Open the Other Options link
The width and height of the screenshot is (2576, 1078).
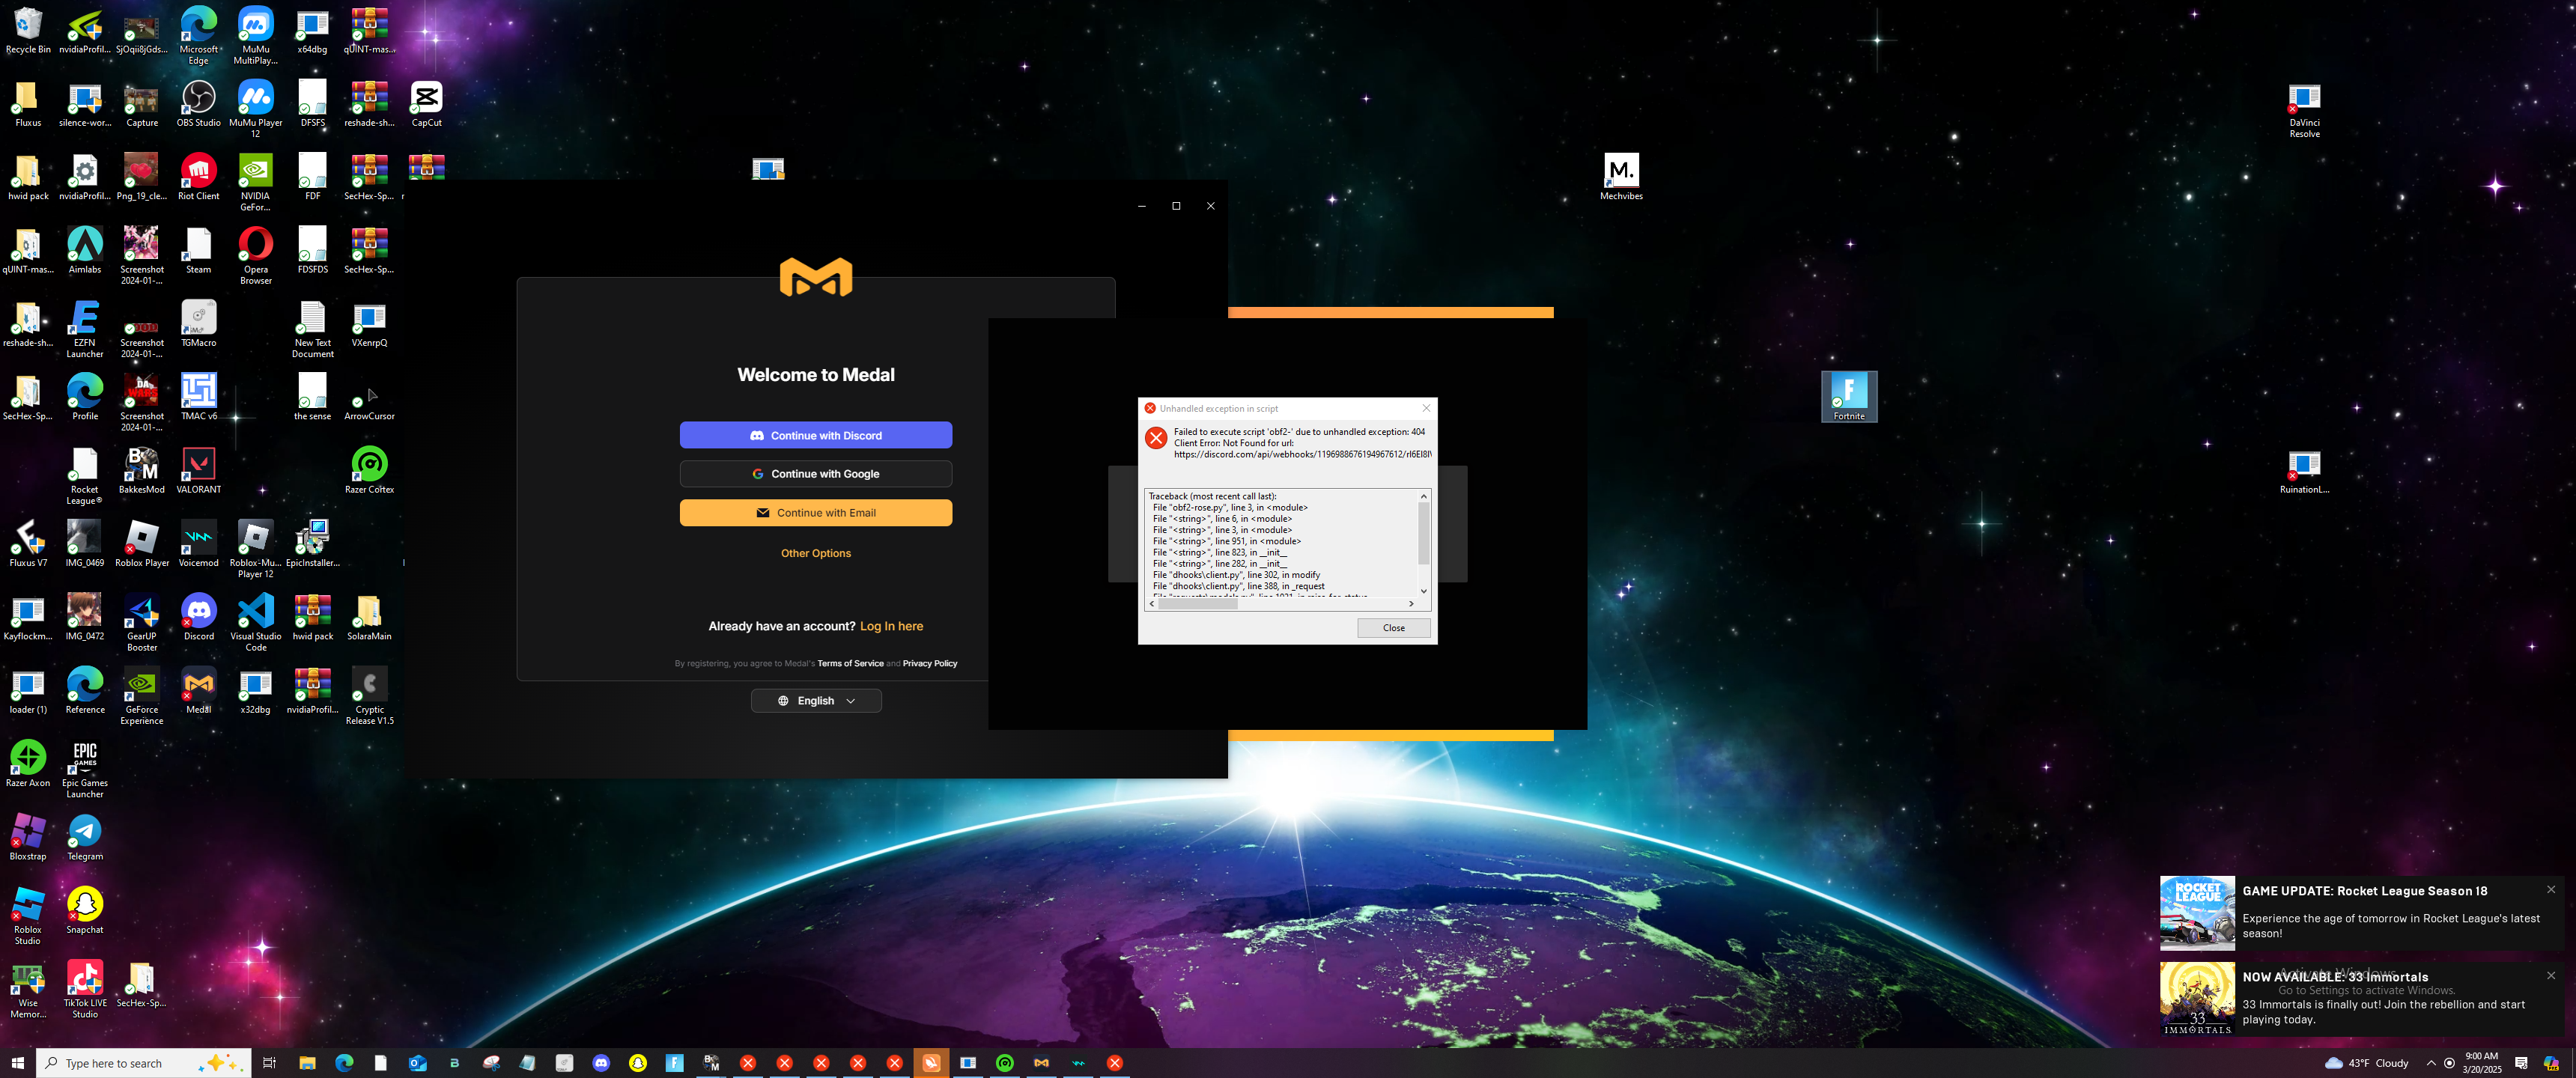click(815, 553)
